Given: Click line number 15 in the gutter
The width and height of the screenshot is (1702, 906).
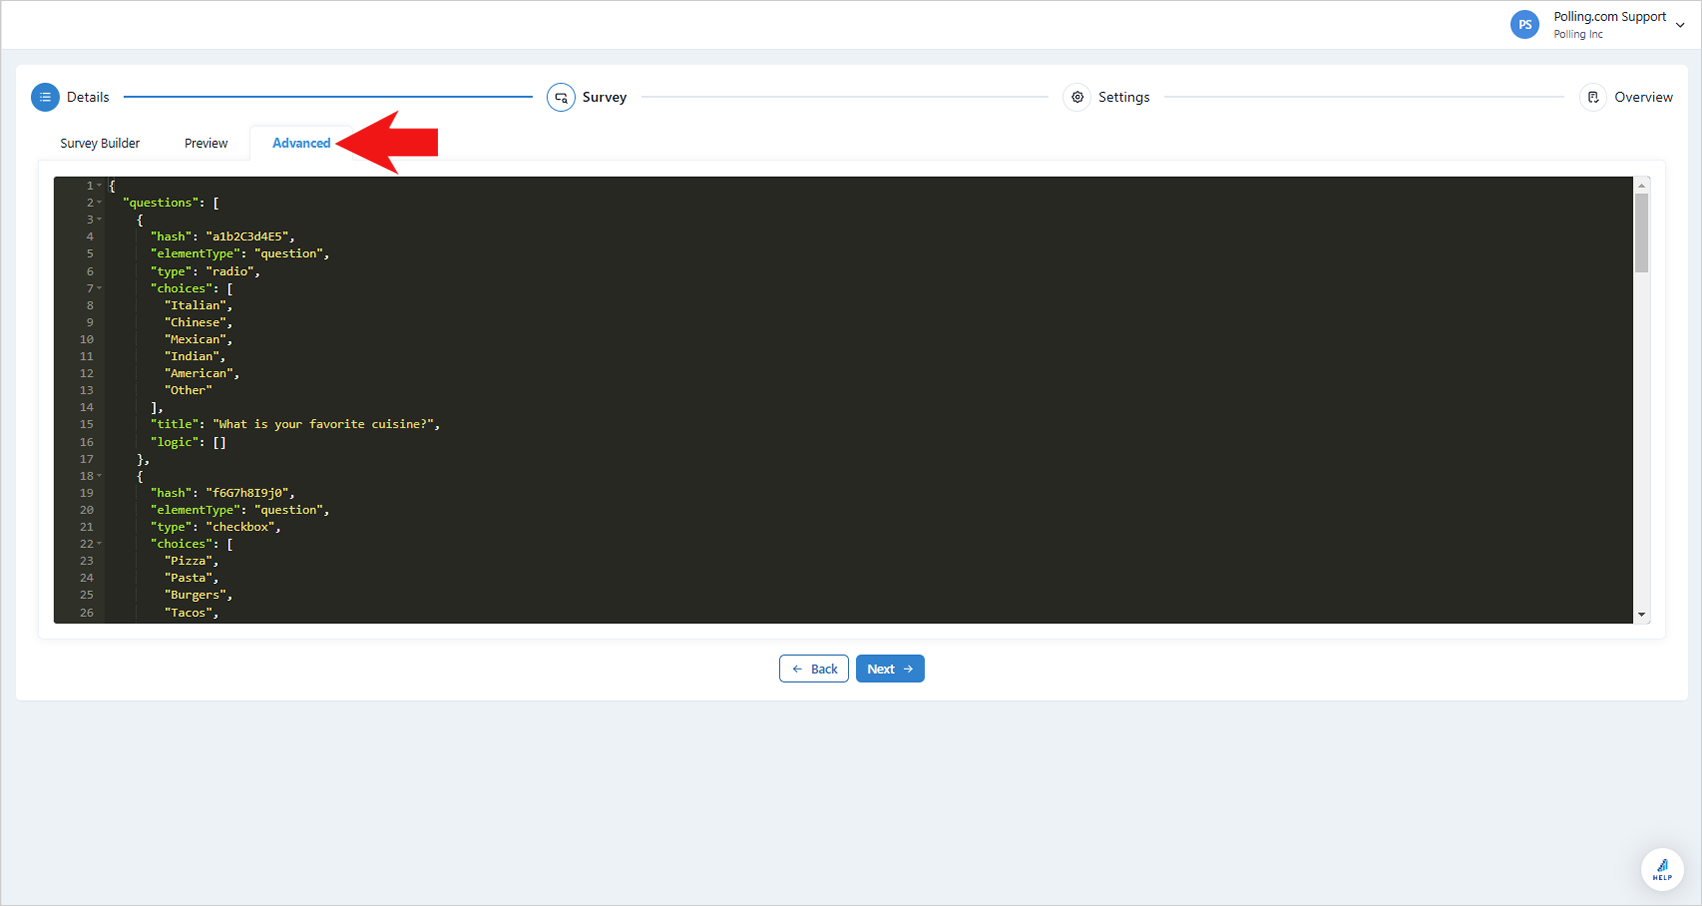Looking at the screenshot, I should (87, 424).
